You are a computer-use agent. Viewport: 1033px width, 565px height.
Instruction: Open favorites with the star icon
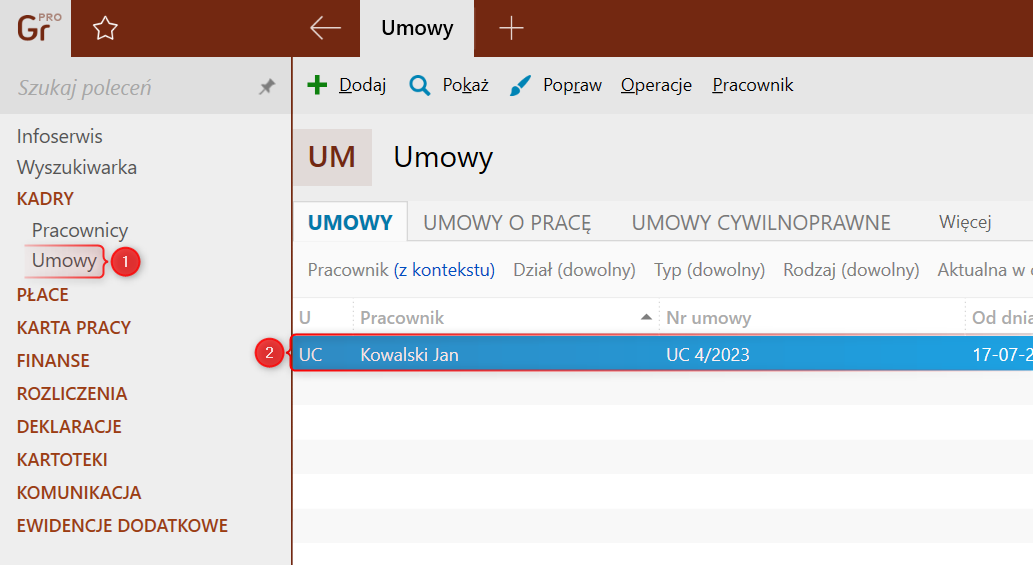pos(105,29)
